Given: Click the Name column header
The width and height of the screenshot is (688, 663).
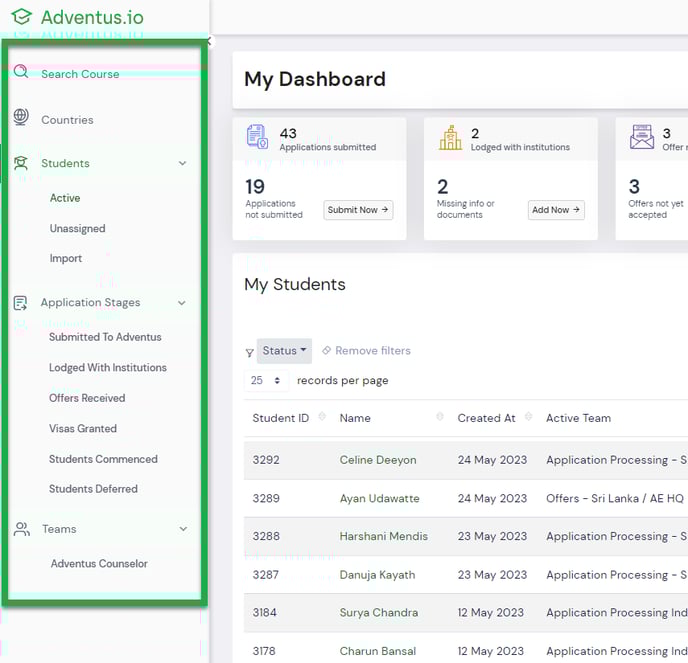Looking at the screenshot, I should tap(355, 418).
